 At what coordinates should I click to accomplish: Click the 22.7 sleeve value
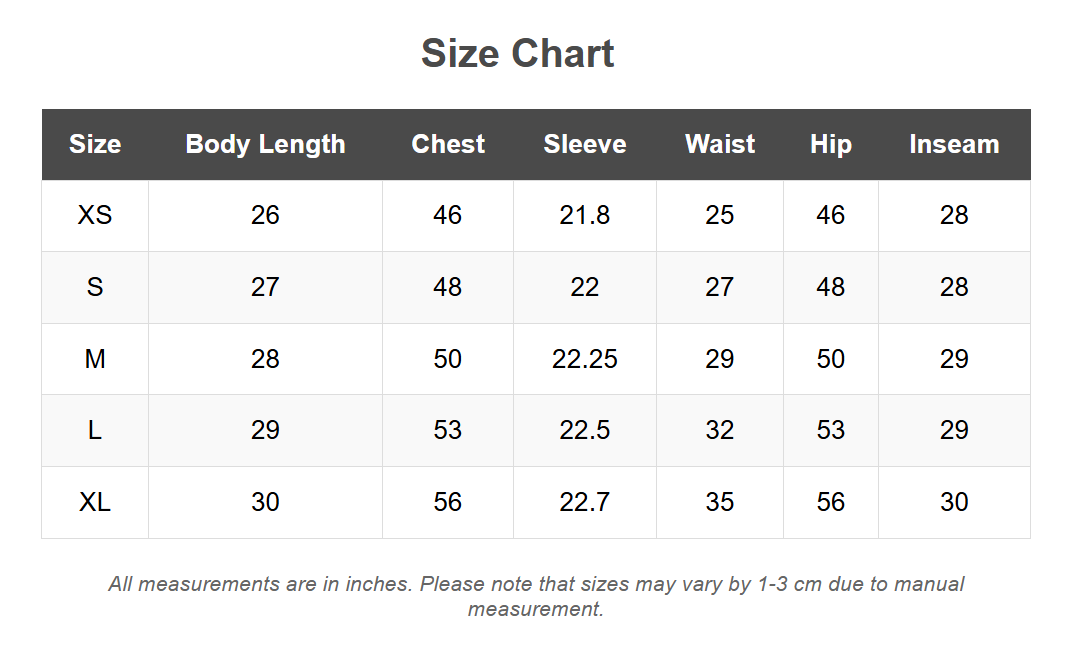pyautogui.click(x=585, y=502)
